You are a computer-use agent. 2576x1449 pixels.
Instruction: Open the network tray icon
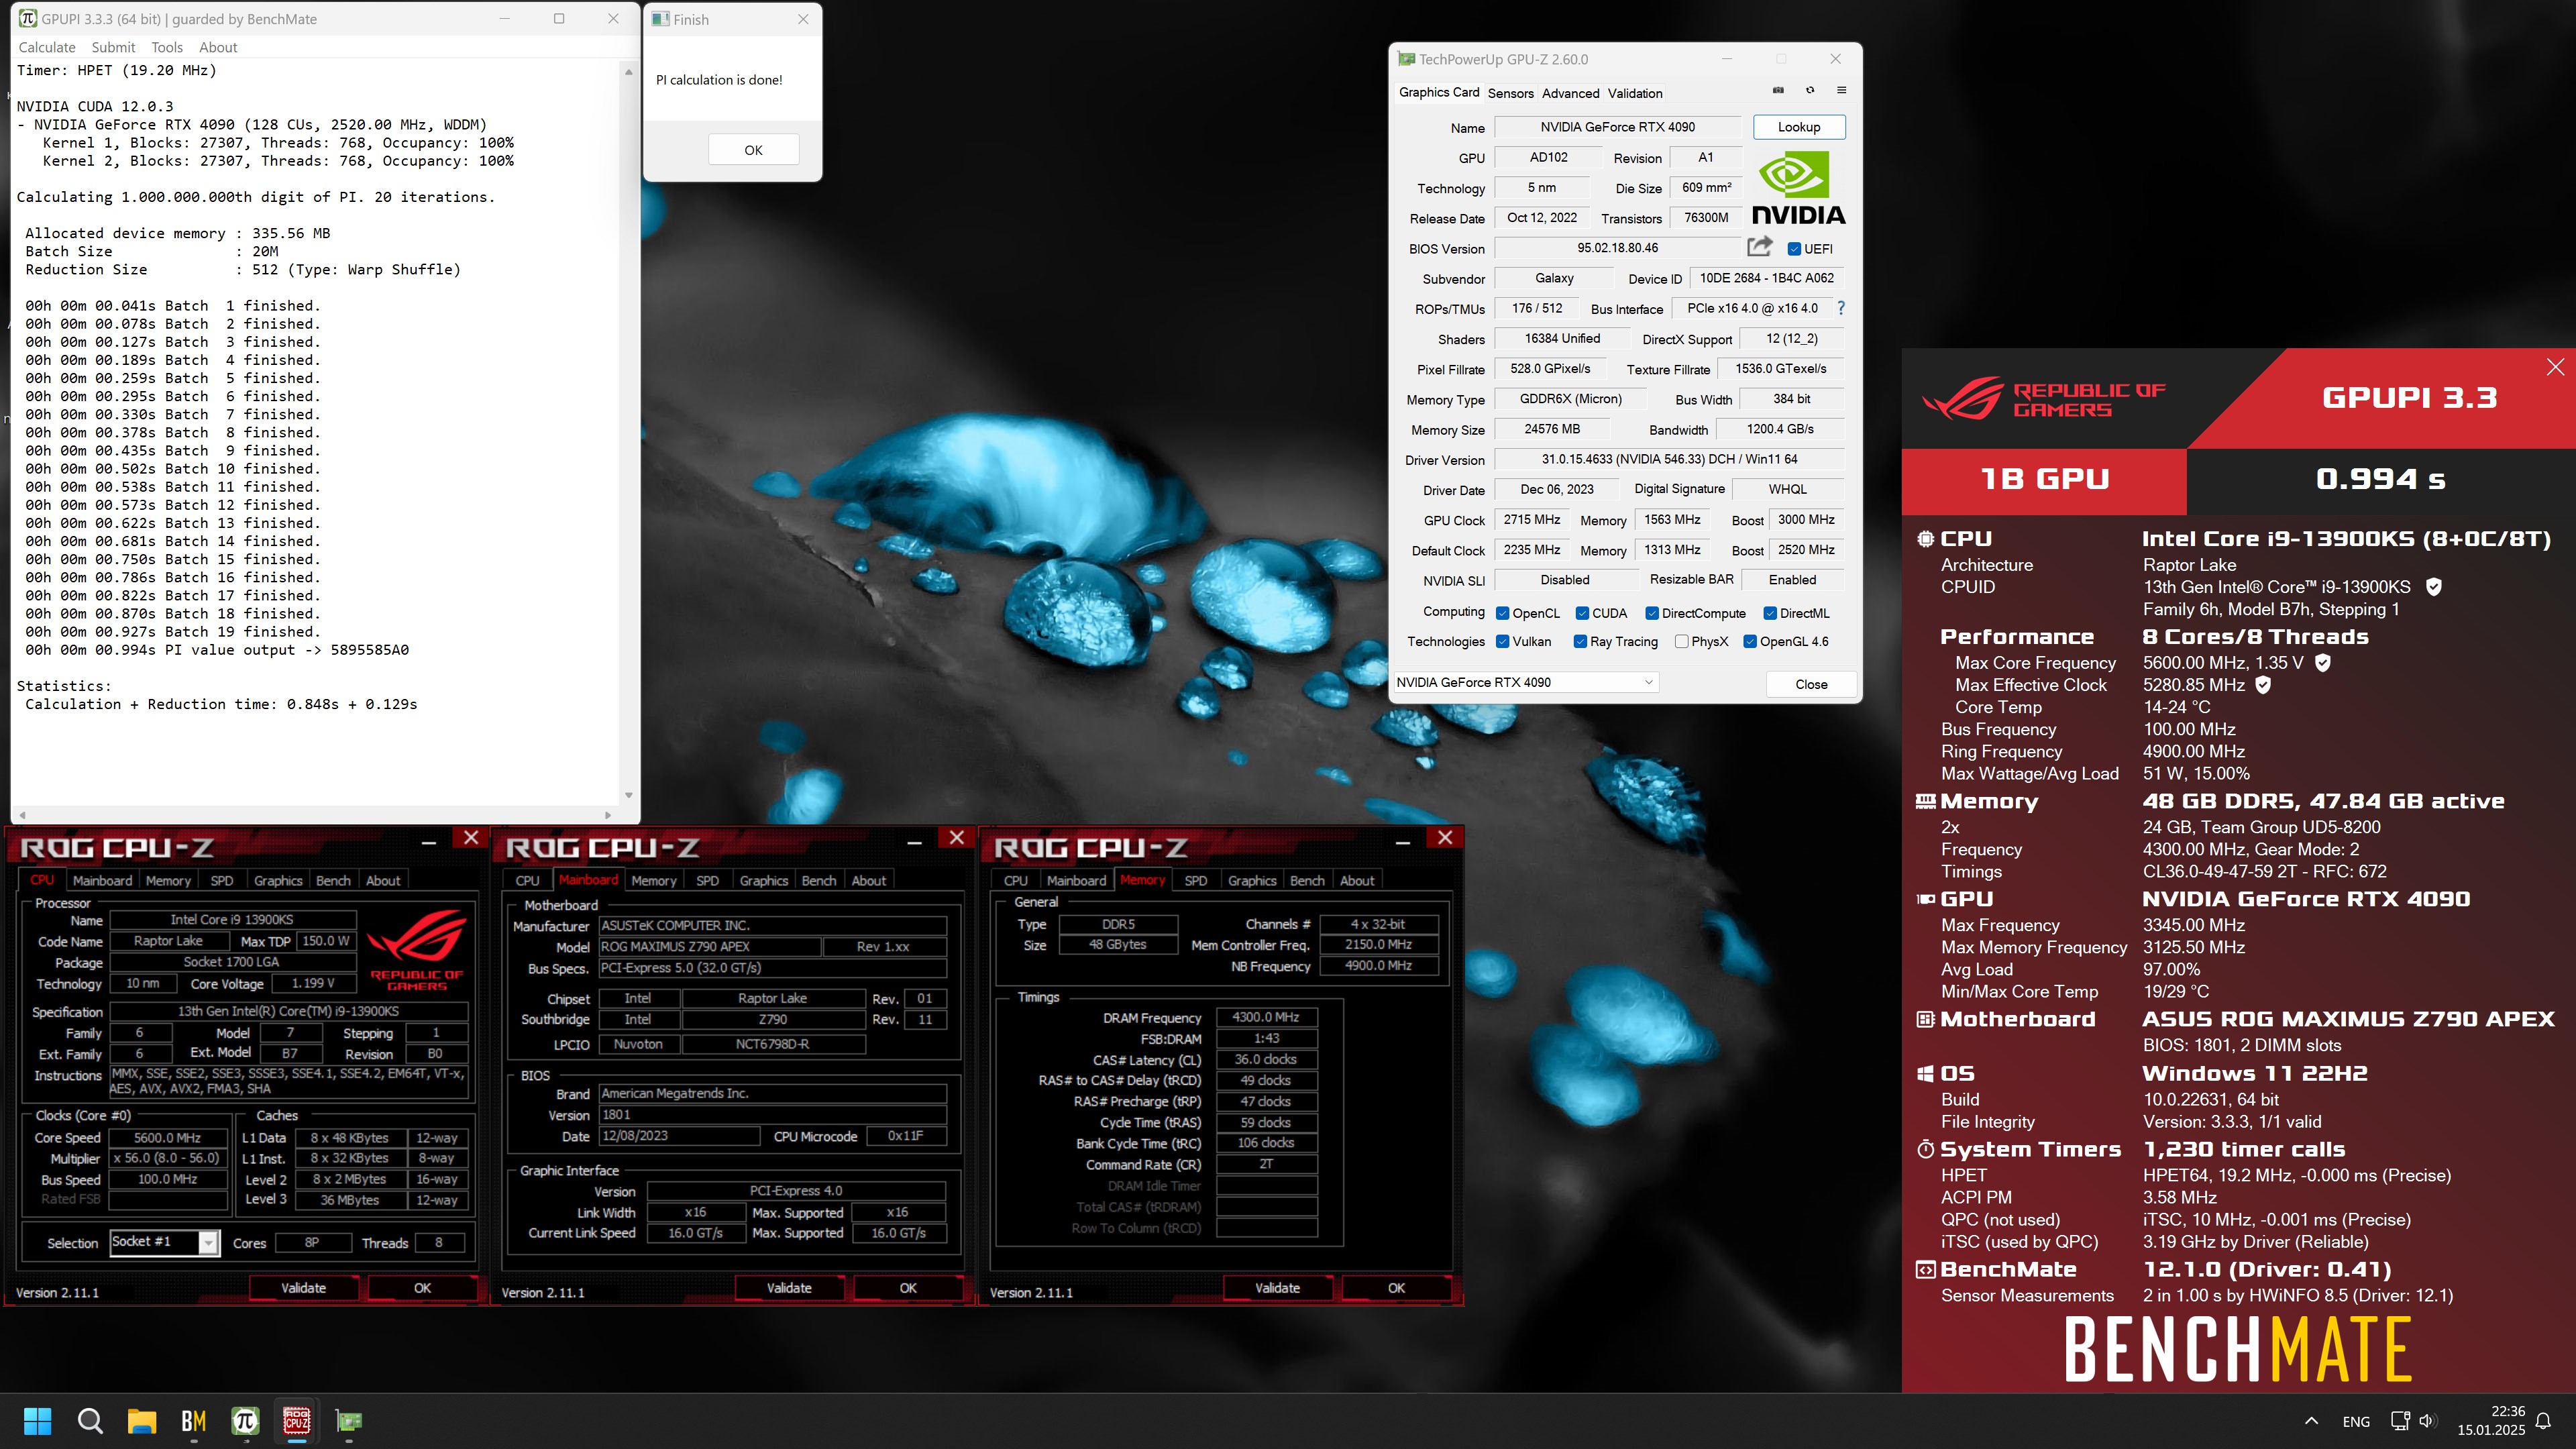click(2400, 1421)
